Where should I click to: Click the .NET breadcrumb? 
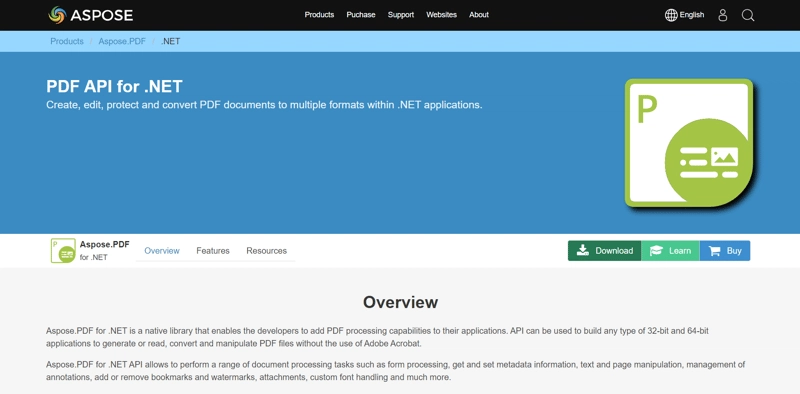click(x=170, y=41)
